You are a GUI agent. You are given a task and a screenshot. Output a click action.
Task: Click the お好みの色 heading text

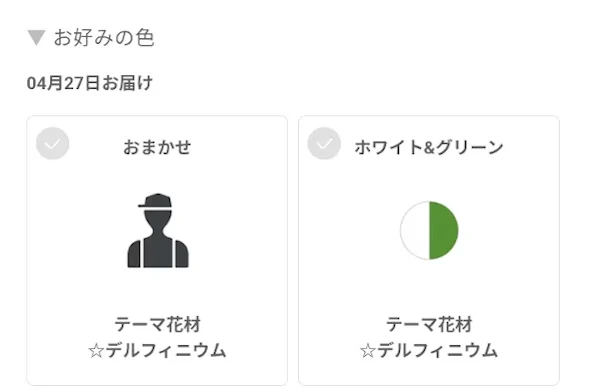click(x=104, y=37)
